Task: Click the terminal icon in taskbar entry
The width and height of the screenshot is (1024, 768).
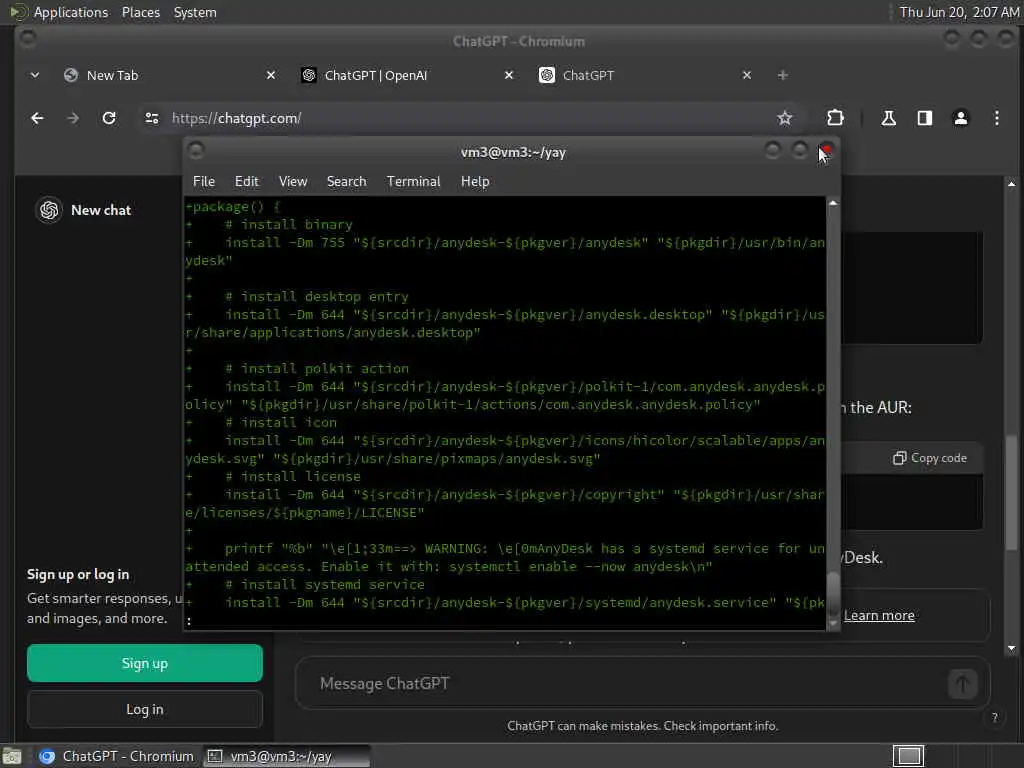Action: 215,756
